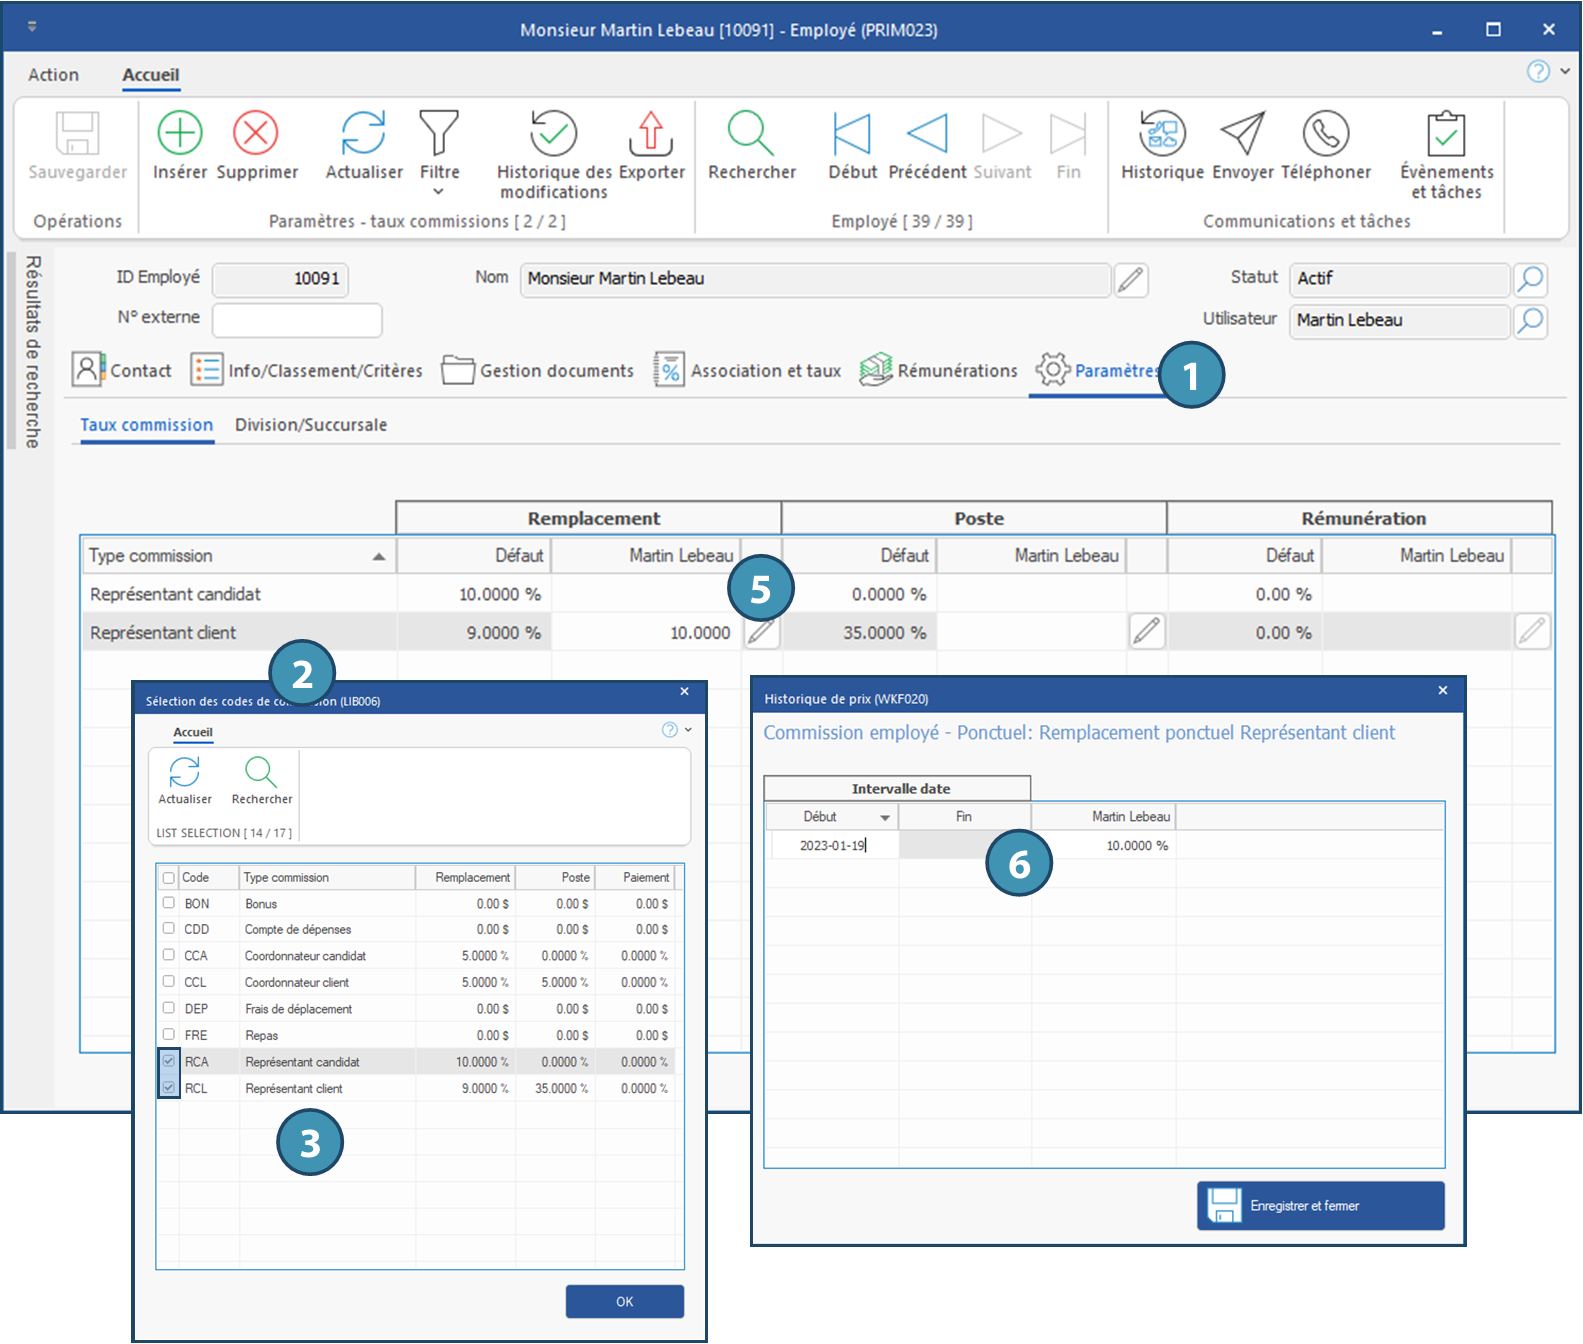This screenshot has width=1583, height=1344.
Task: Click the N° externe input field
Action: pos(297,320)
